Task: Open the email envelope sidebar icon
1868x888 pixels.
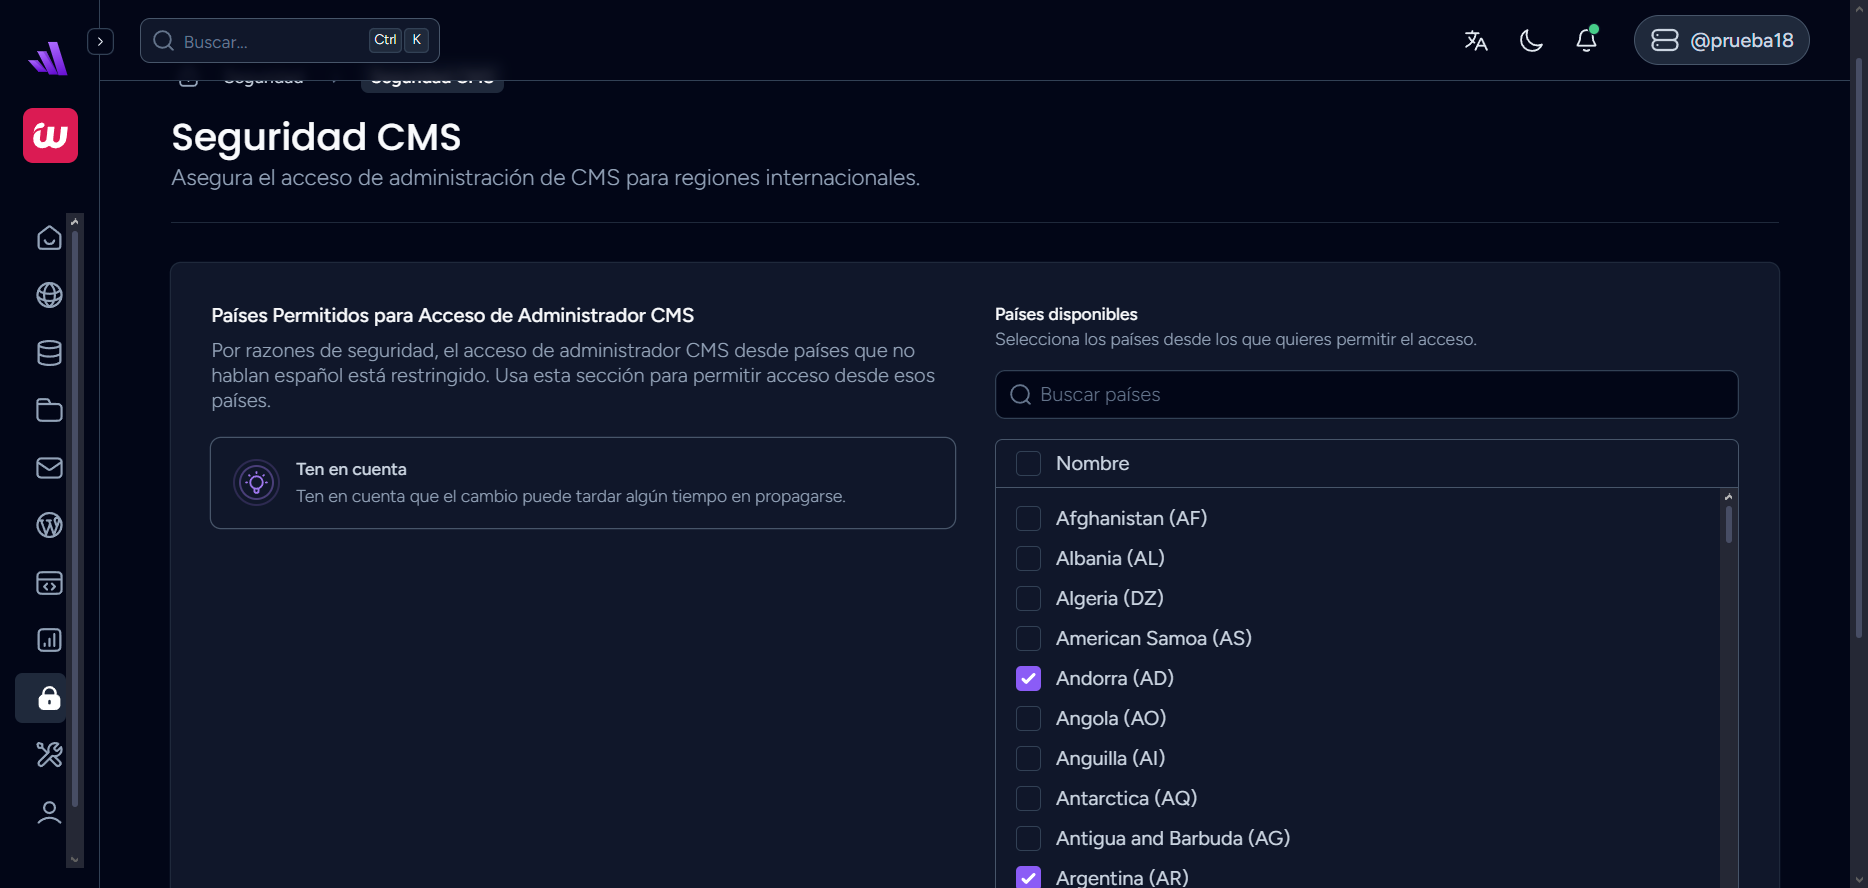Action: coord(49,468)
